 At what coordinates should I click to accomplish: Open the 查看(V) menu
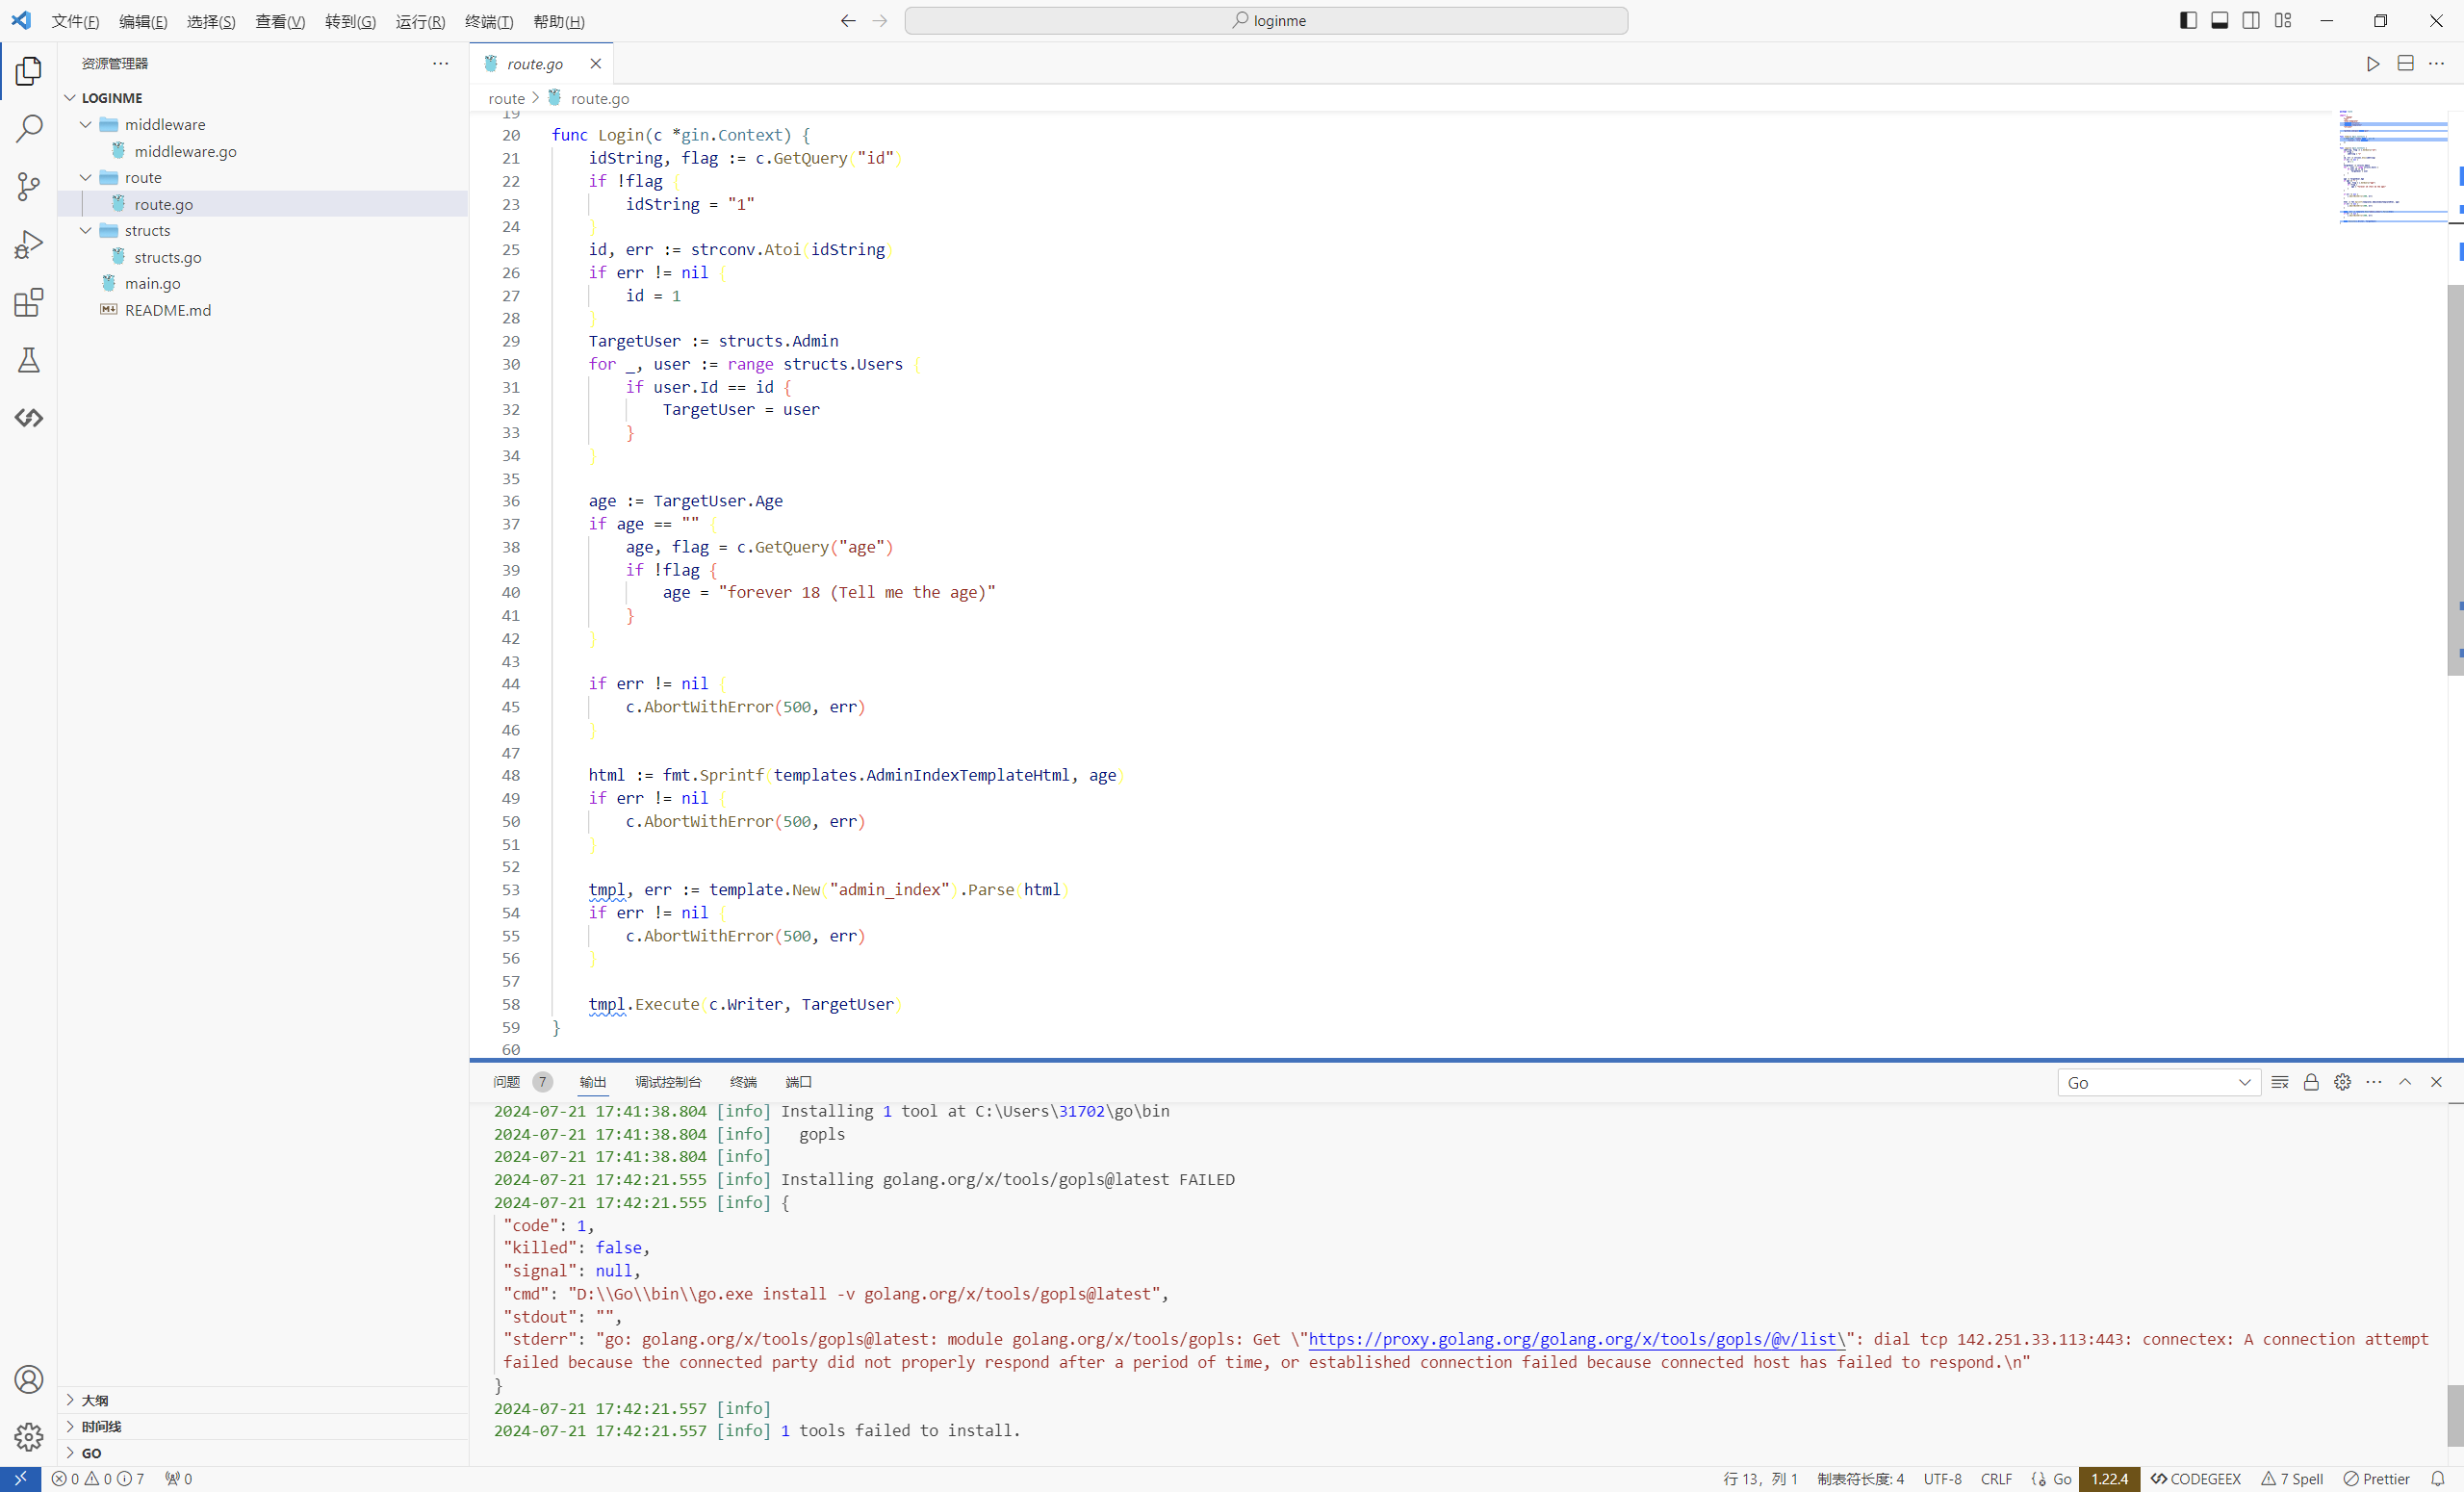coord(280,21)
